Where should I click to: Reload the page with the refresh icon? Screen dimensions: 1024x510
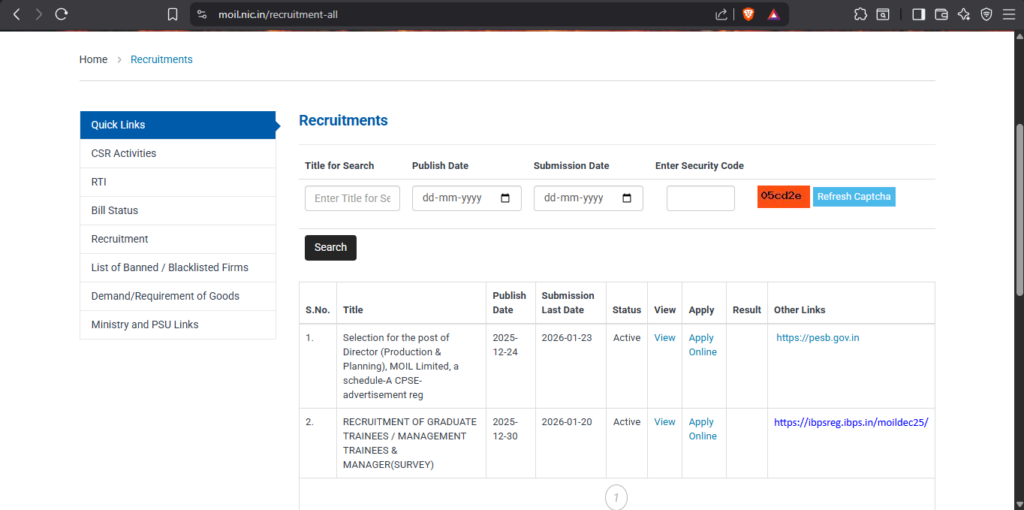coord(62,14)
